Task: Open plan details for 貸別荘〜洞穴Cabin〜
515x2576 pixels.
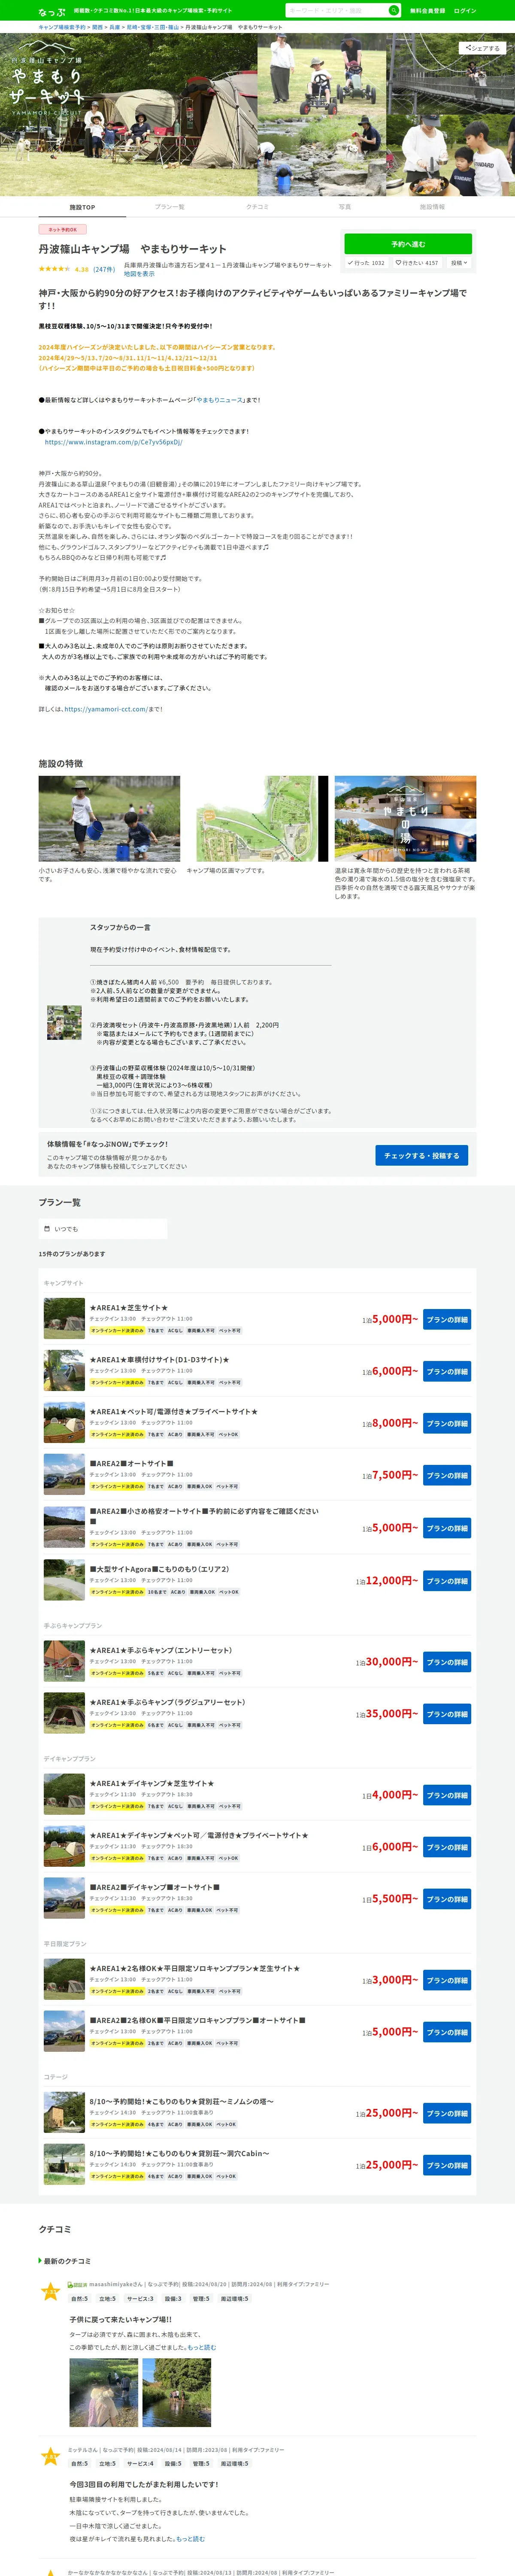Action: 447,2166
